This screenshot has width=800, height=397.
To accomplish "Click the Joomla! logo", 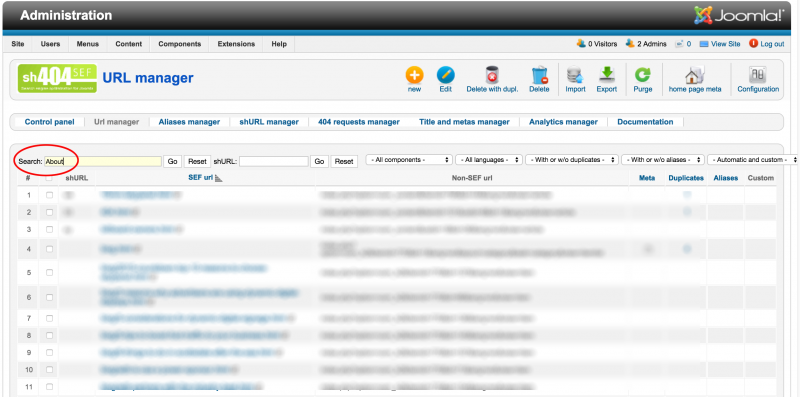I will 738,15.
